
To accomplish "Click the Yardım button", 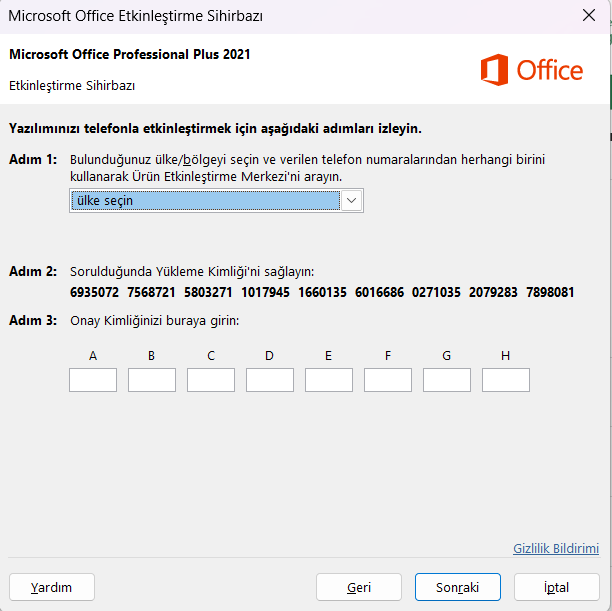I will tap(52, 587).
